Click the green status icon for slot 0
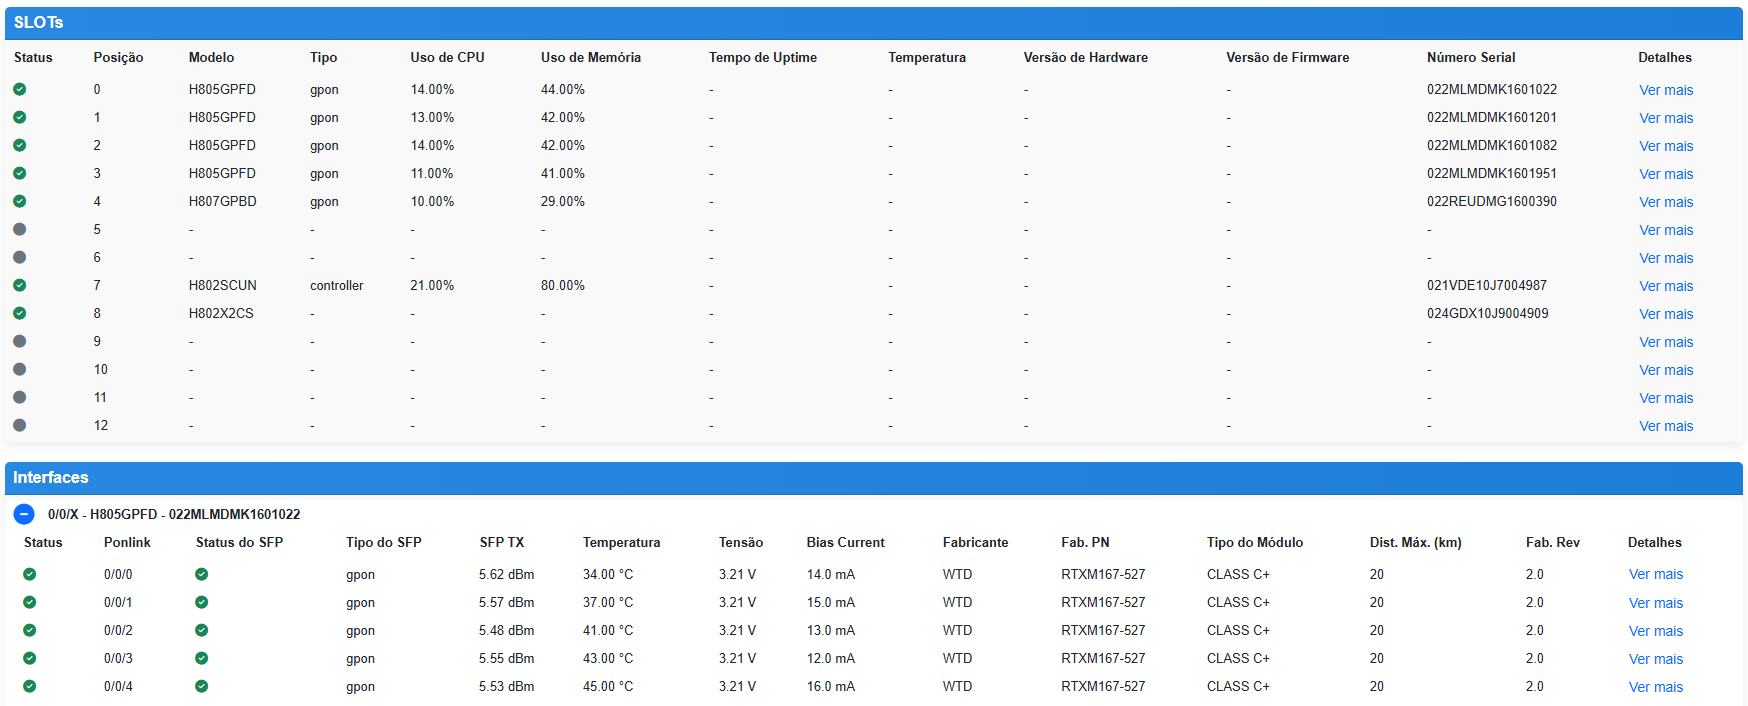This screenshot has height=706, width=1748. [x=20, y=89]
